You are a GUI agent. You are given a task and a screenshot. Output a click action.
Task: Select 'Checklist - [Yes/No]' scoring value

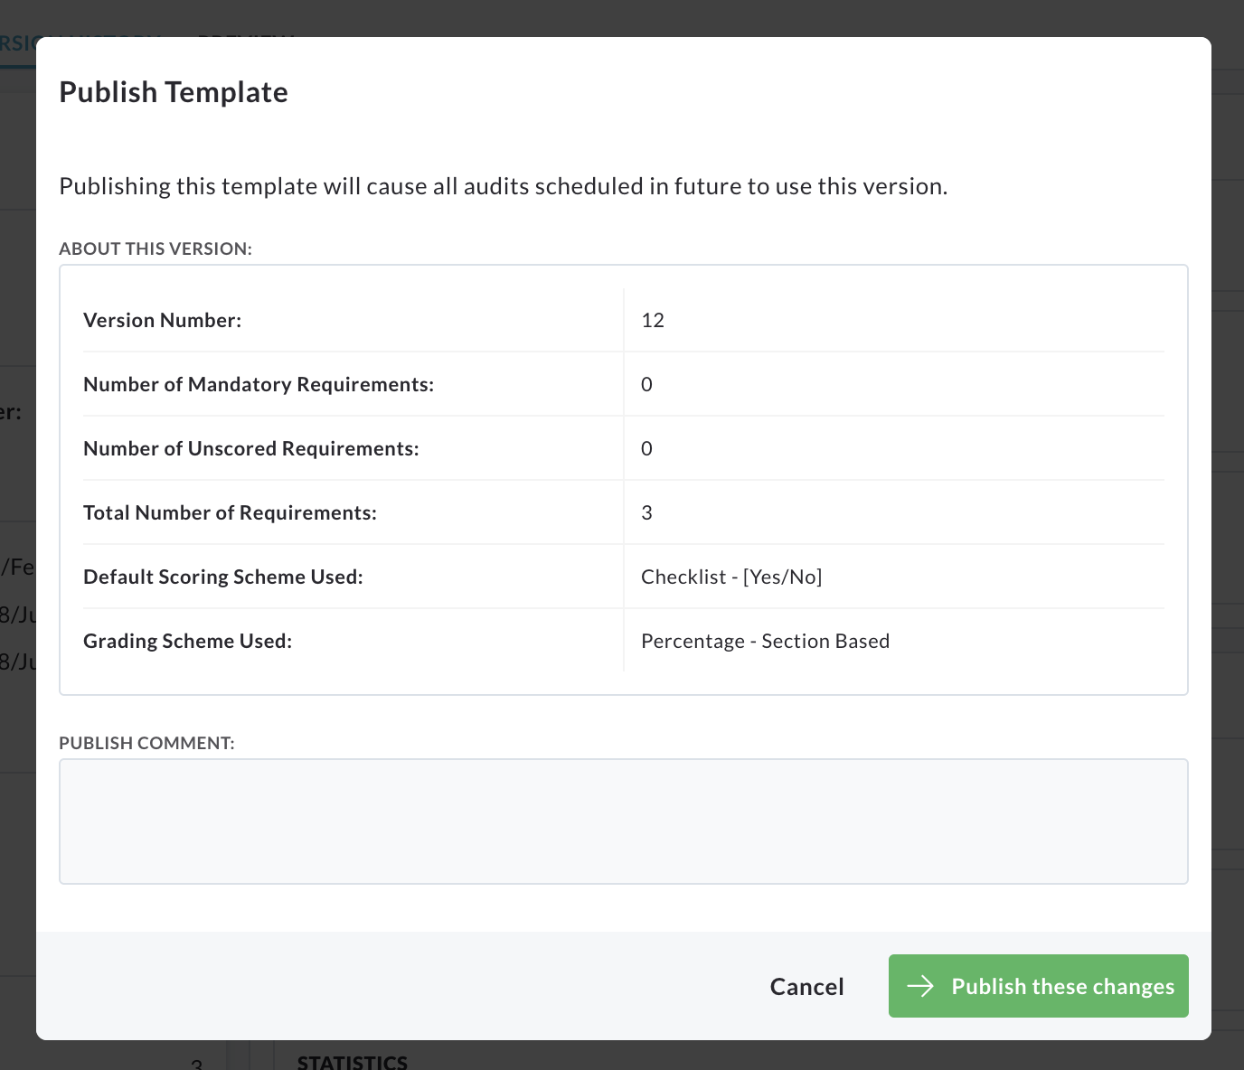pyautogui.click(x=731, y=577)
